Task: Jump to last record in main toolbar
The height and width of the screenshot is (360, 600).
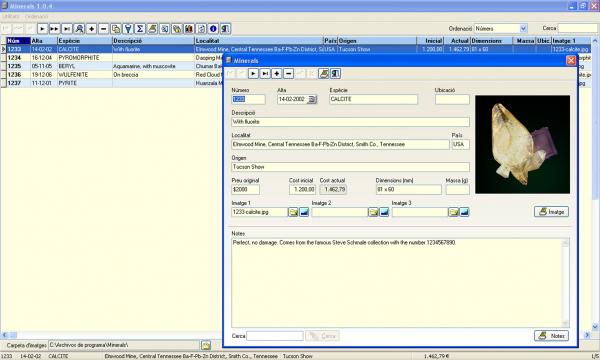Action: 67,29
